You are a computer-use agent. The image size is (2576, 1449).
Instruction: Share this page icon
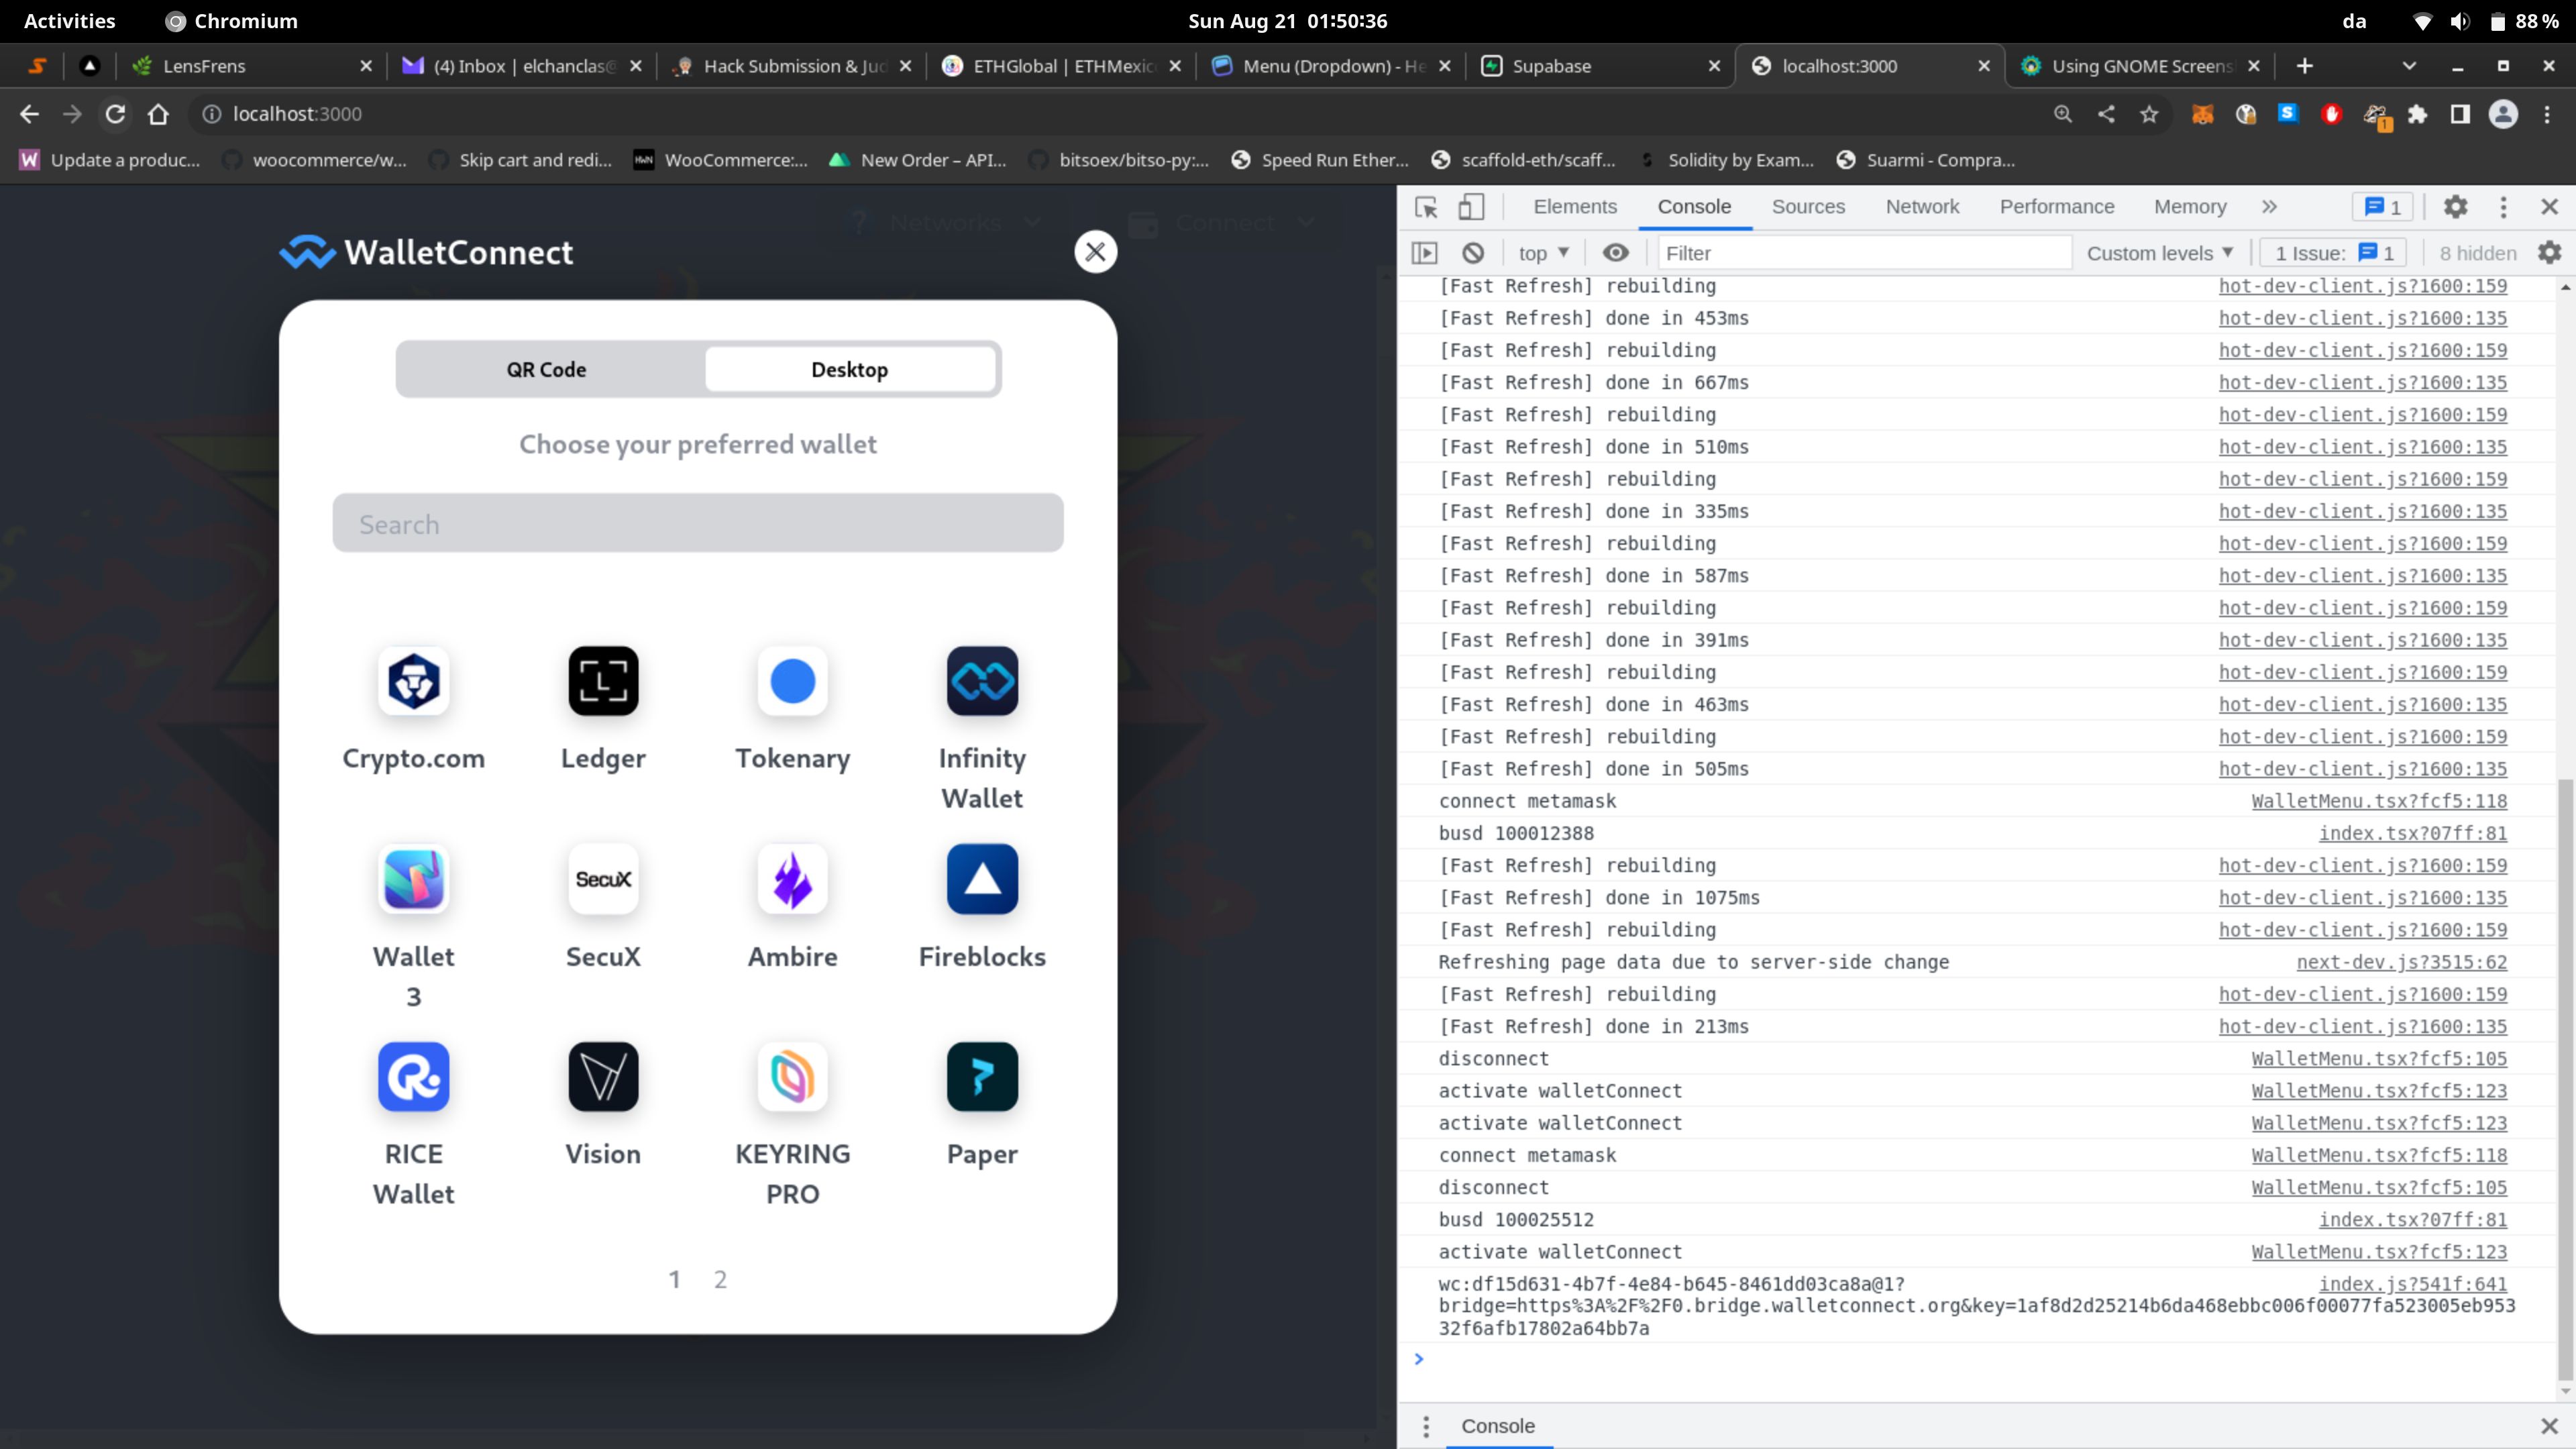2105,114
